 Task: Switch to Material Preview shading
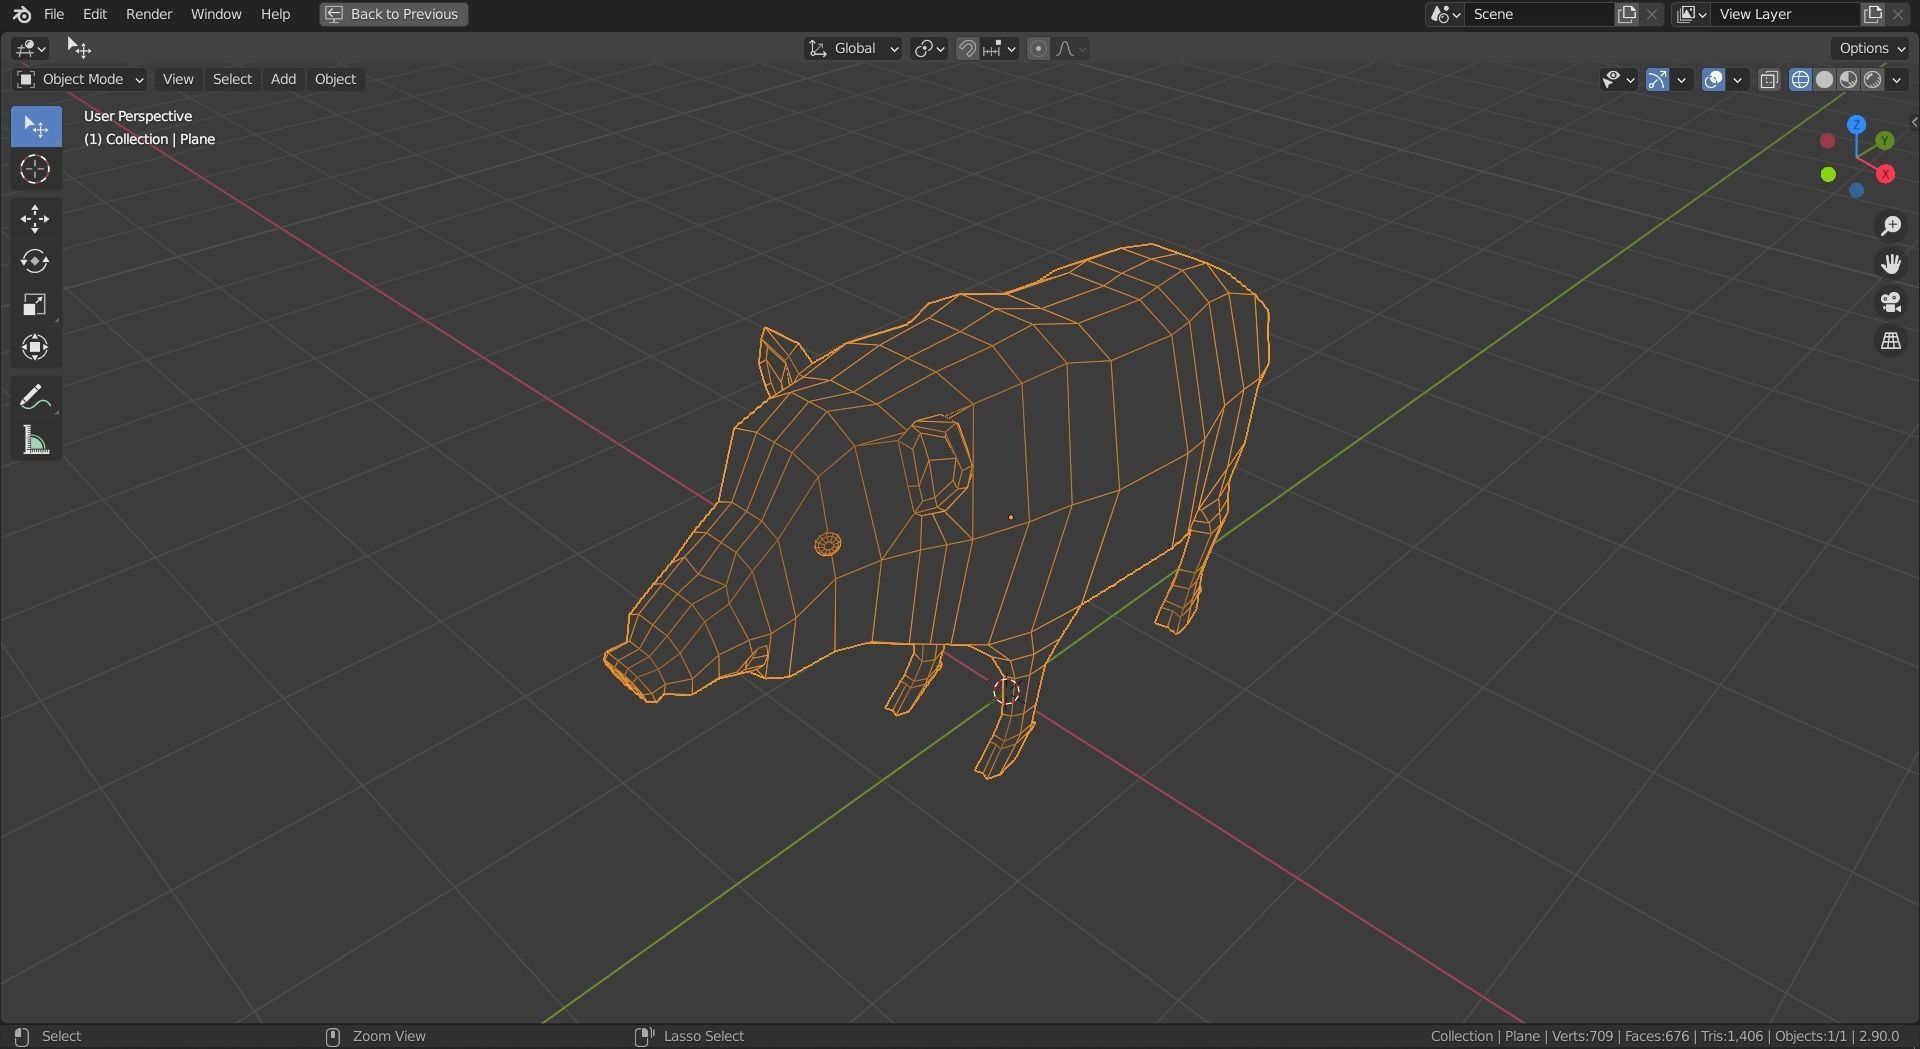point(1848,79)
